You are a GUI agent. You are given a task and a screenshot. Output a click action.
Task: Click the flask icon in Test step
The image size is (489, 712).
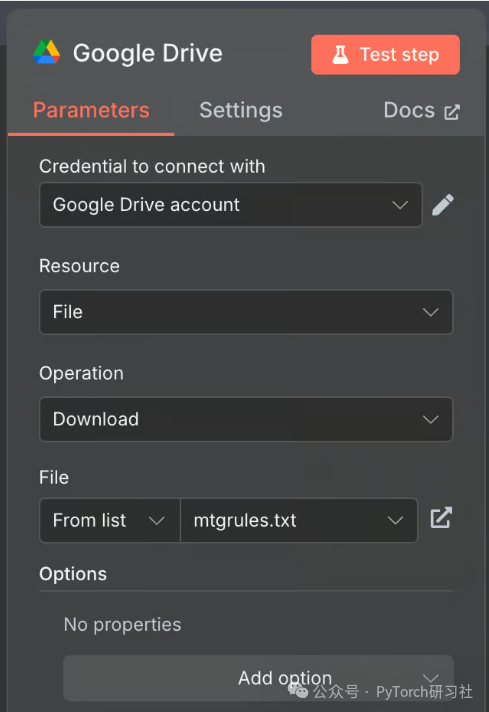point(340,54)
